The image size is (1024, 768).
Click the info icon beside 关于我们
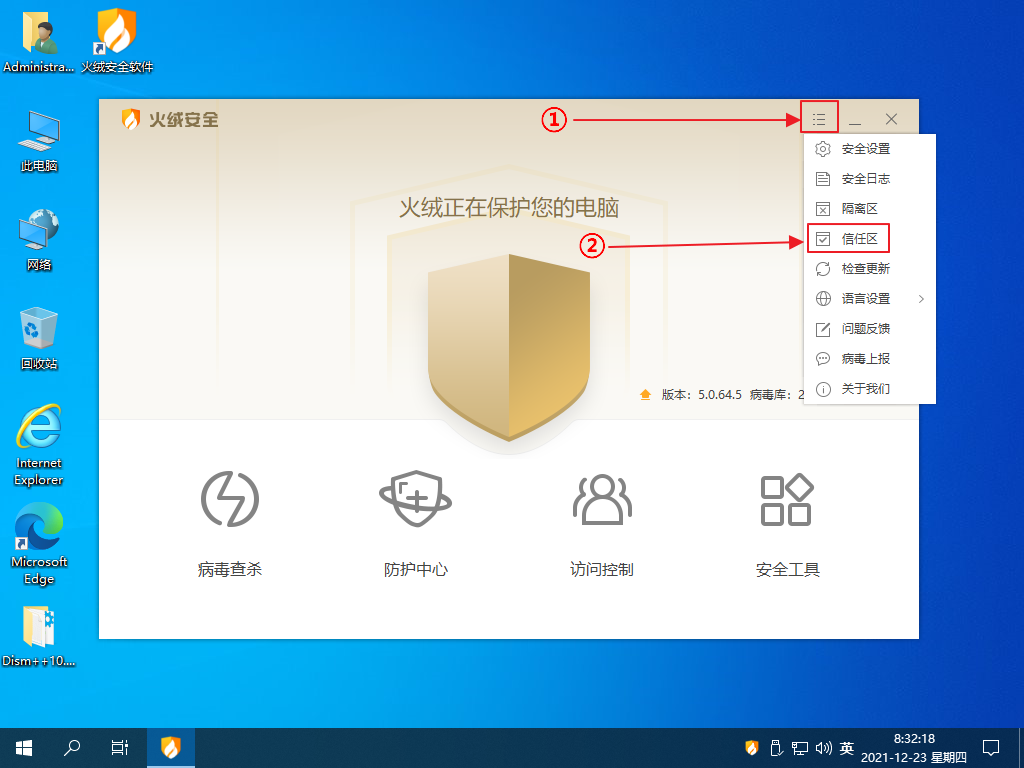tap(823, 389)
